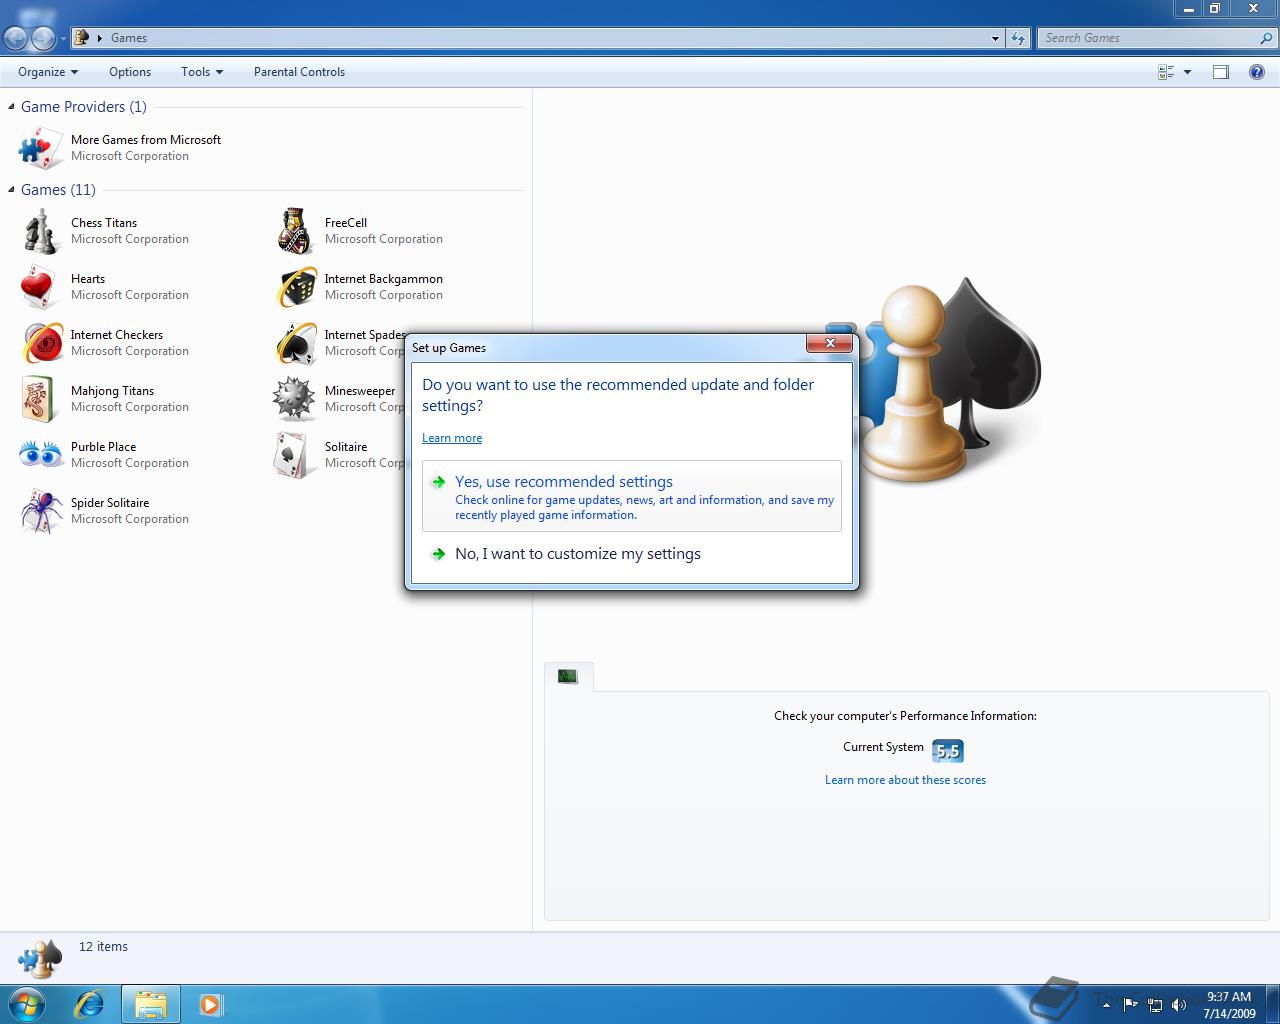Toggle the preview pane icon

click(x=1221, y=72)
